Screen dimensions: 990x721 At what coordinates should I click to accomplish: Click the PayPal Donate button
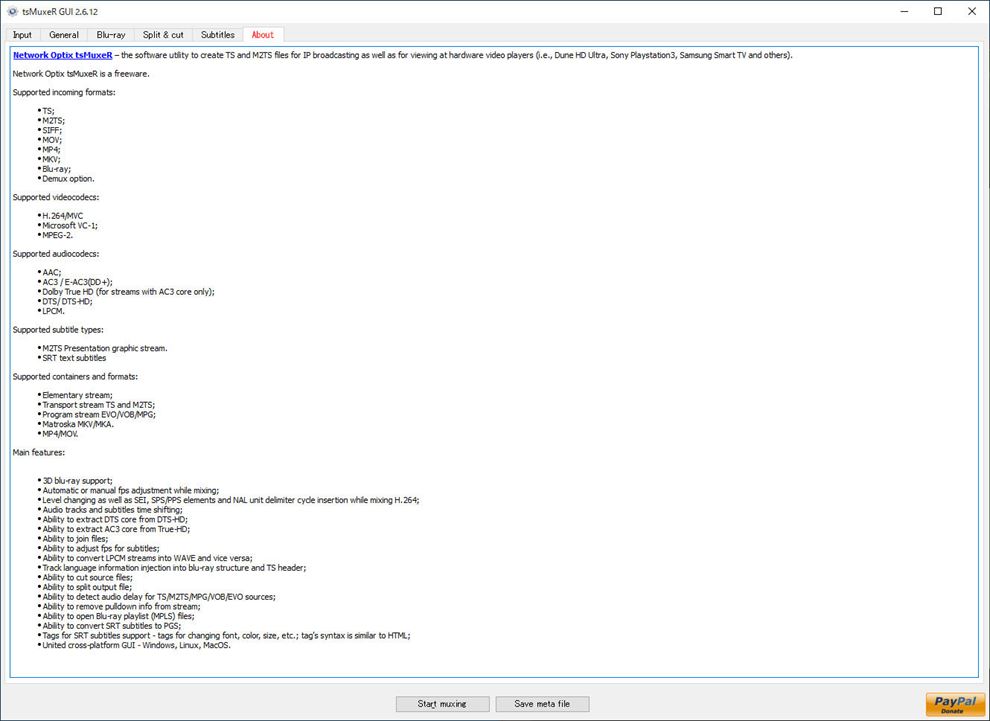point(952,704)
